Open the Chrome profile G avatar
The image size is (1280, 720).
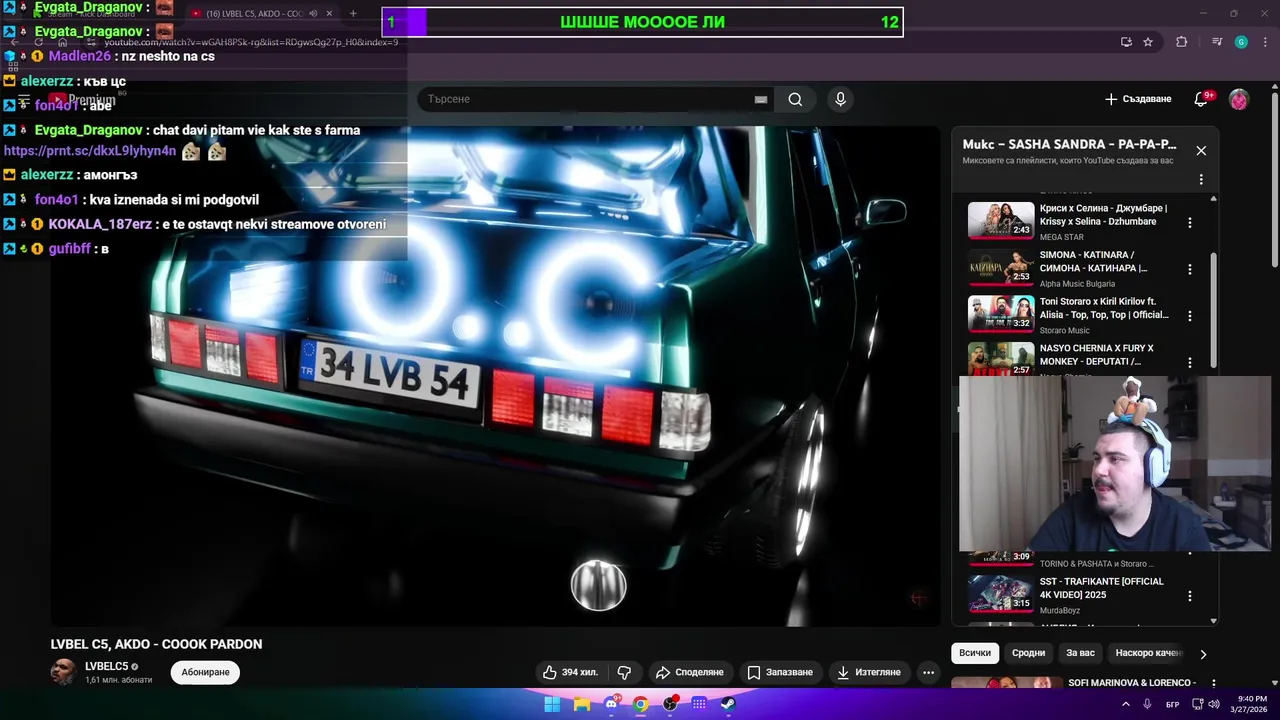pos(1241,42)
